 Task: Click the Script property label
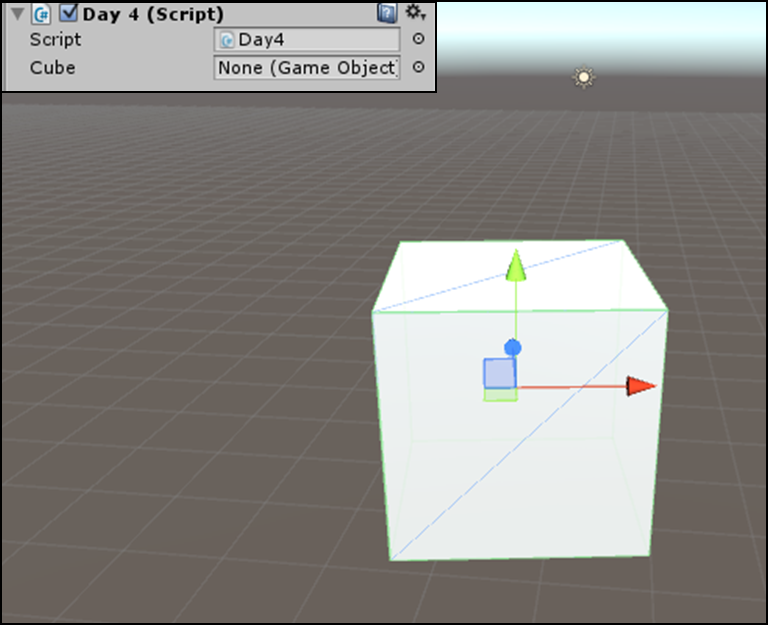(55, 40)
